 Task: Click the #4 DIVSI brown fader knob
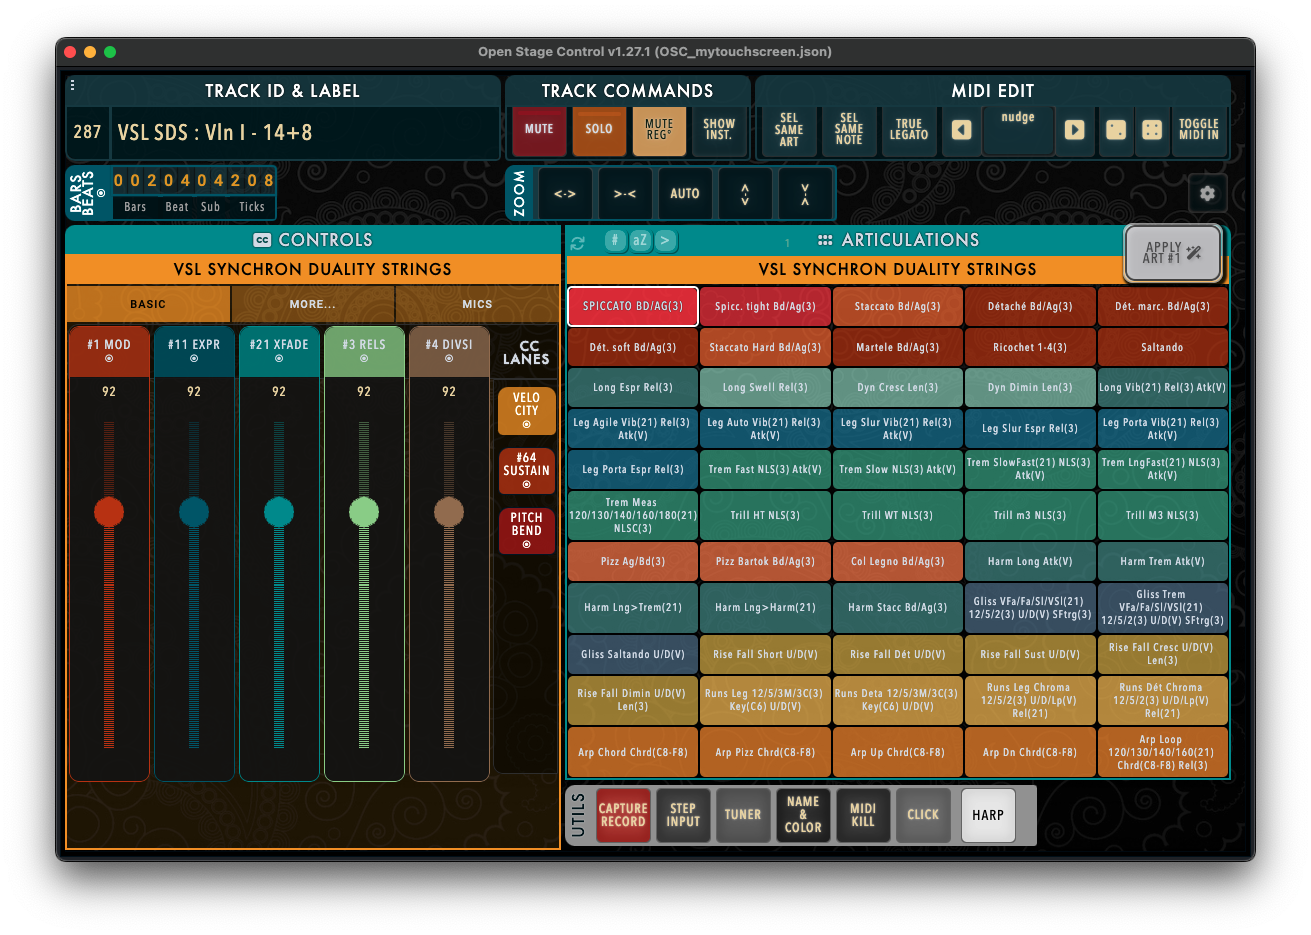tap(449, 512)
